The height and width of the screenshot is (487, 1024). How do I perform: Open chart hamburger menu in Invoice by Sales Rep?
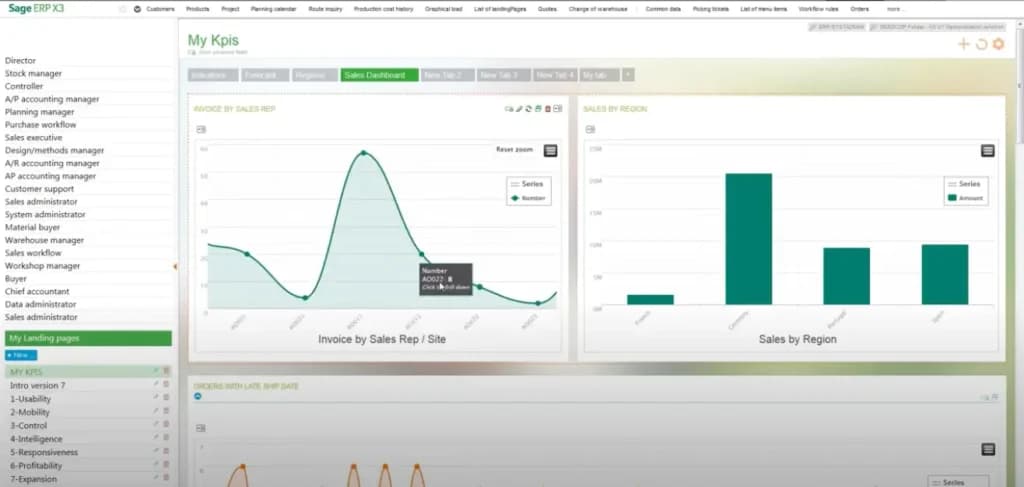pos(551,151)
